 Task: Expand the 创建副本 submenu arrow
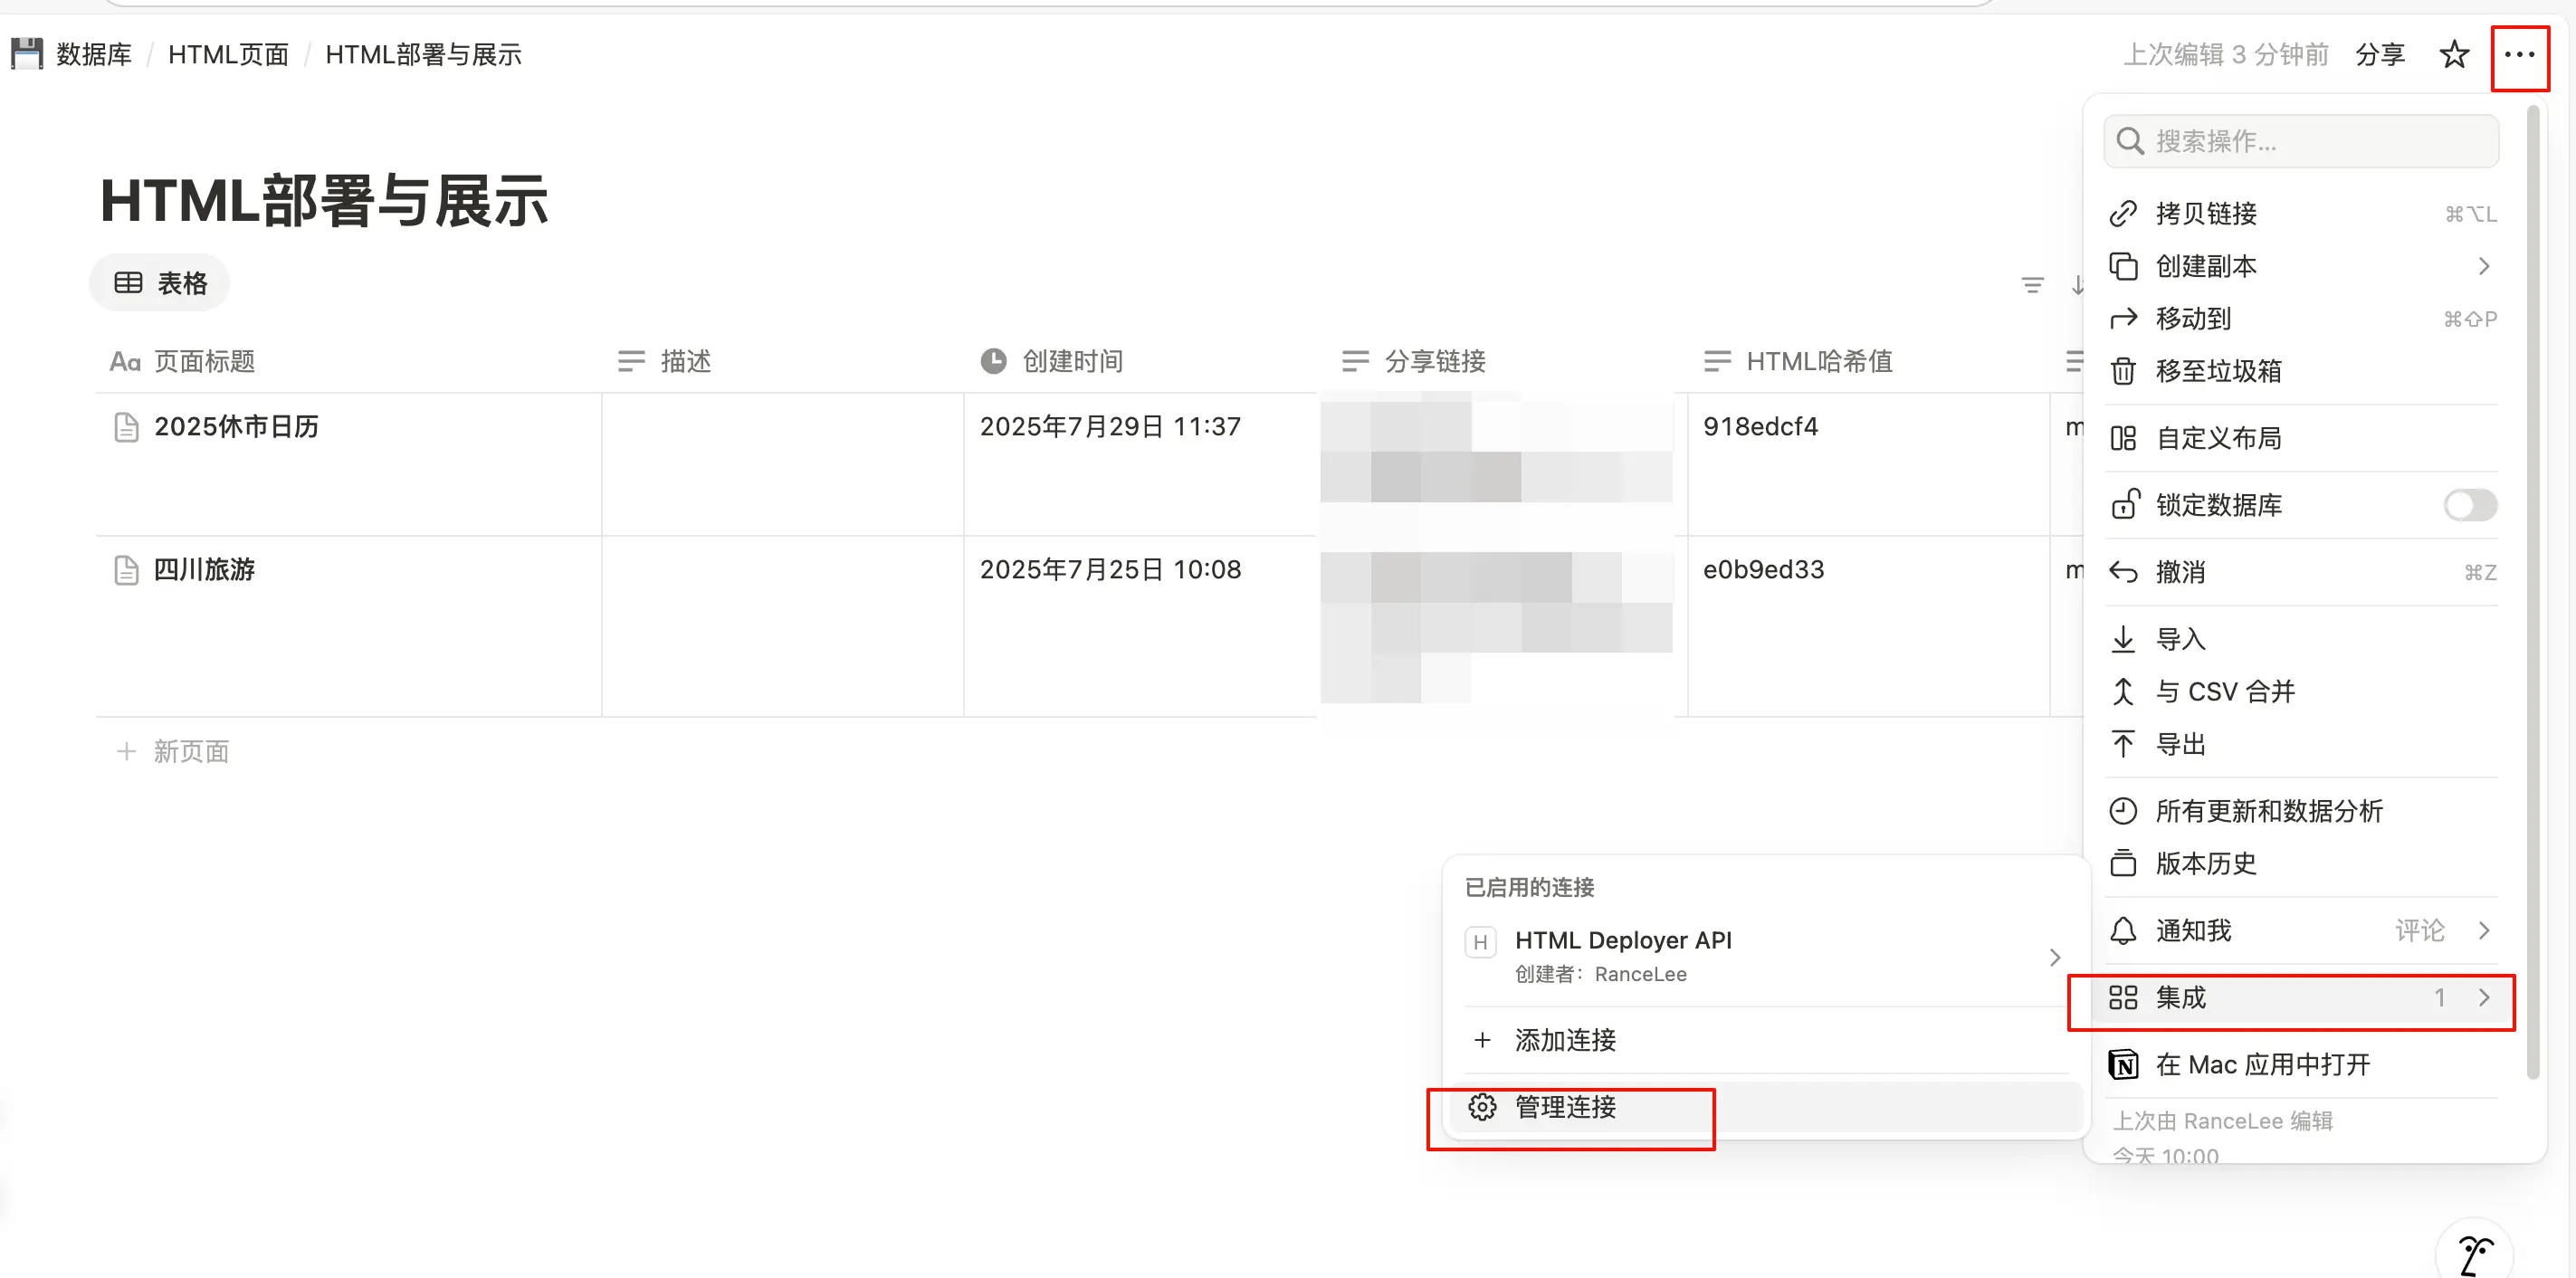tap(2484, 266)
